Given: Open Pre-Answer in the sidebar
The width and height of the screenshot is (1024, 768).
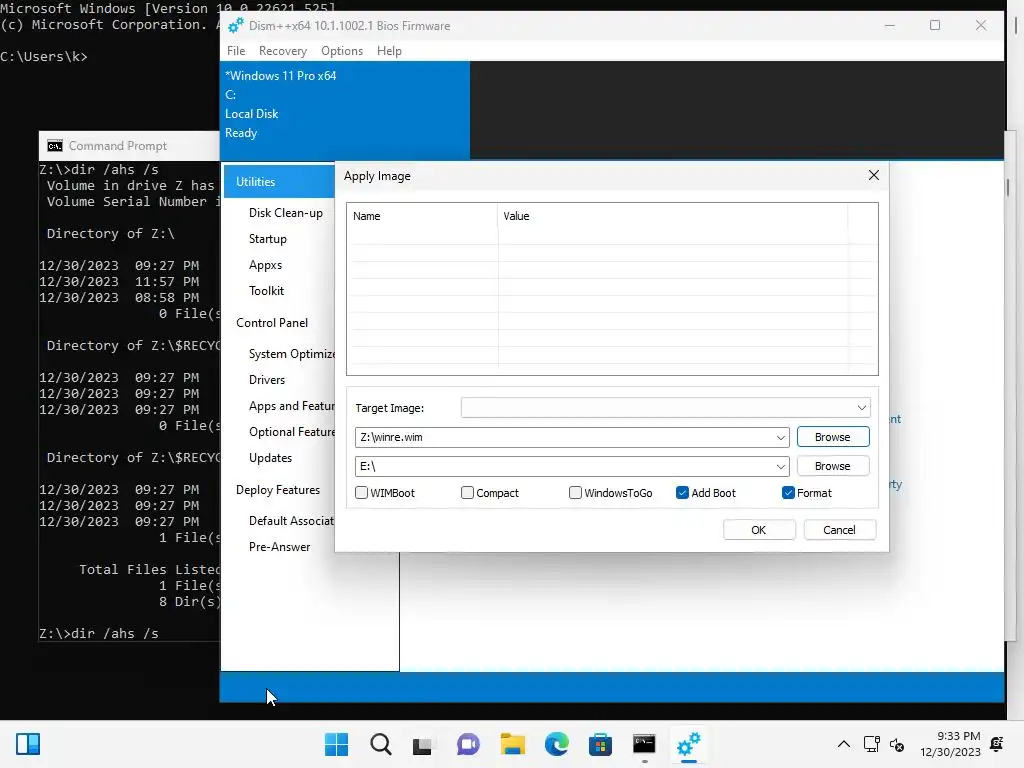Looking at the screenshot, I should coord(280,547).
